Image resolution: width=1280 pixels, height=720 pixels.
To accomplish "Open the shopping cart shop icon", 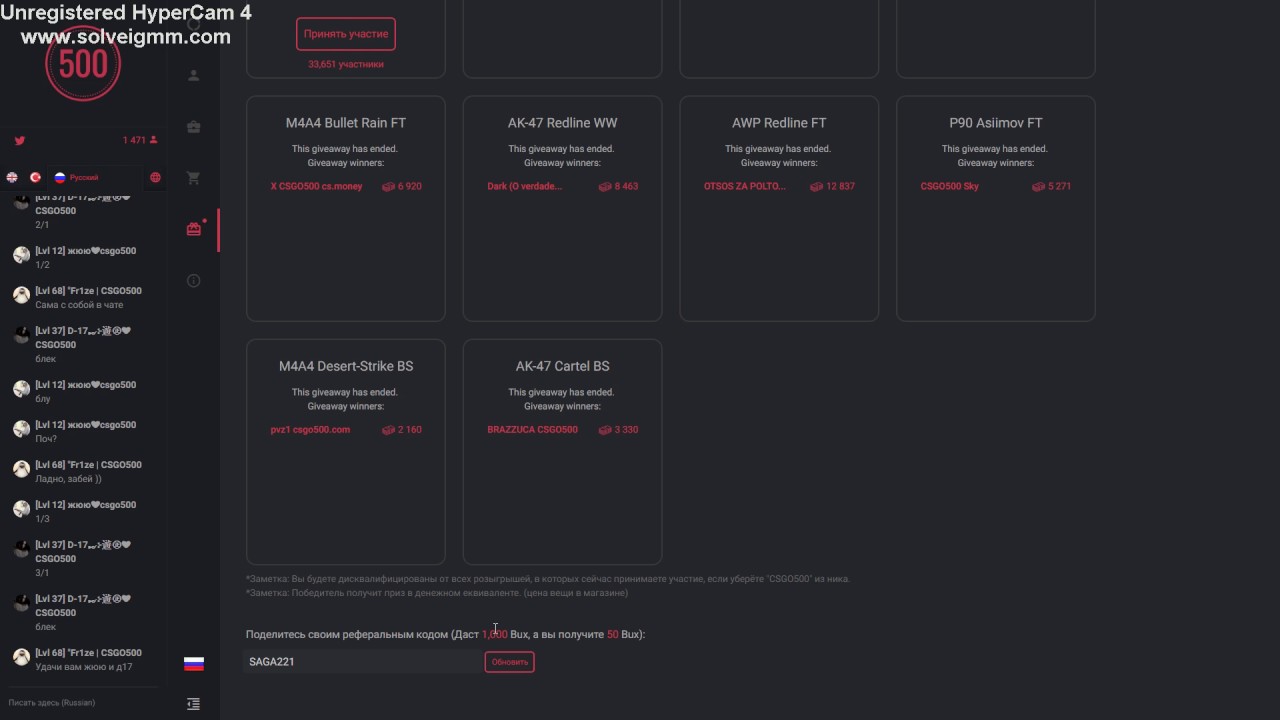I will [x=194, y=178].
